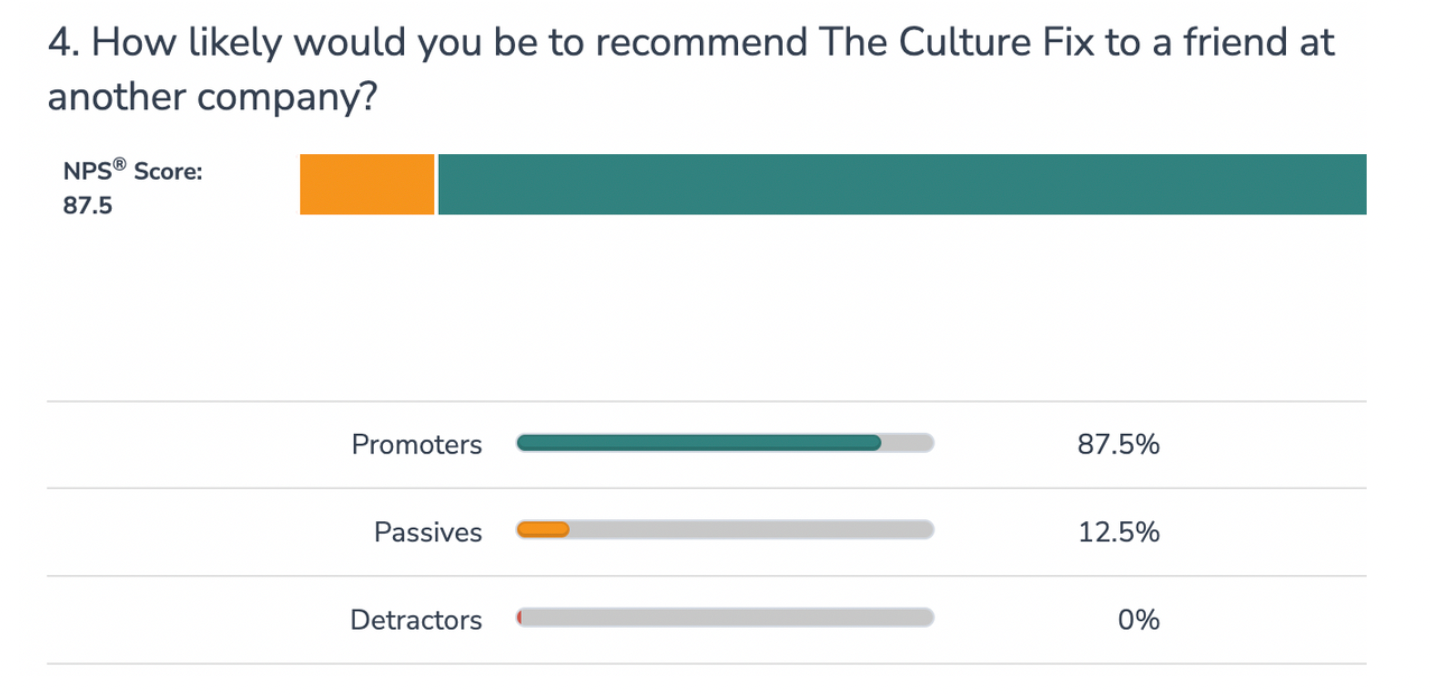Screen dimensions: 1430x694
Task: Click the 87.5% Promoters percentage
Action: (1118, 445)
